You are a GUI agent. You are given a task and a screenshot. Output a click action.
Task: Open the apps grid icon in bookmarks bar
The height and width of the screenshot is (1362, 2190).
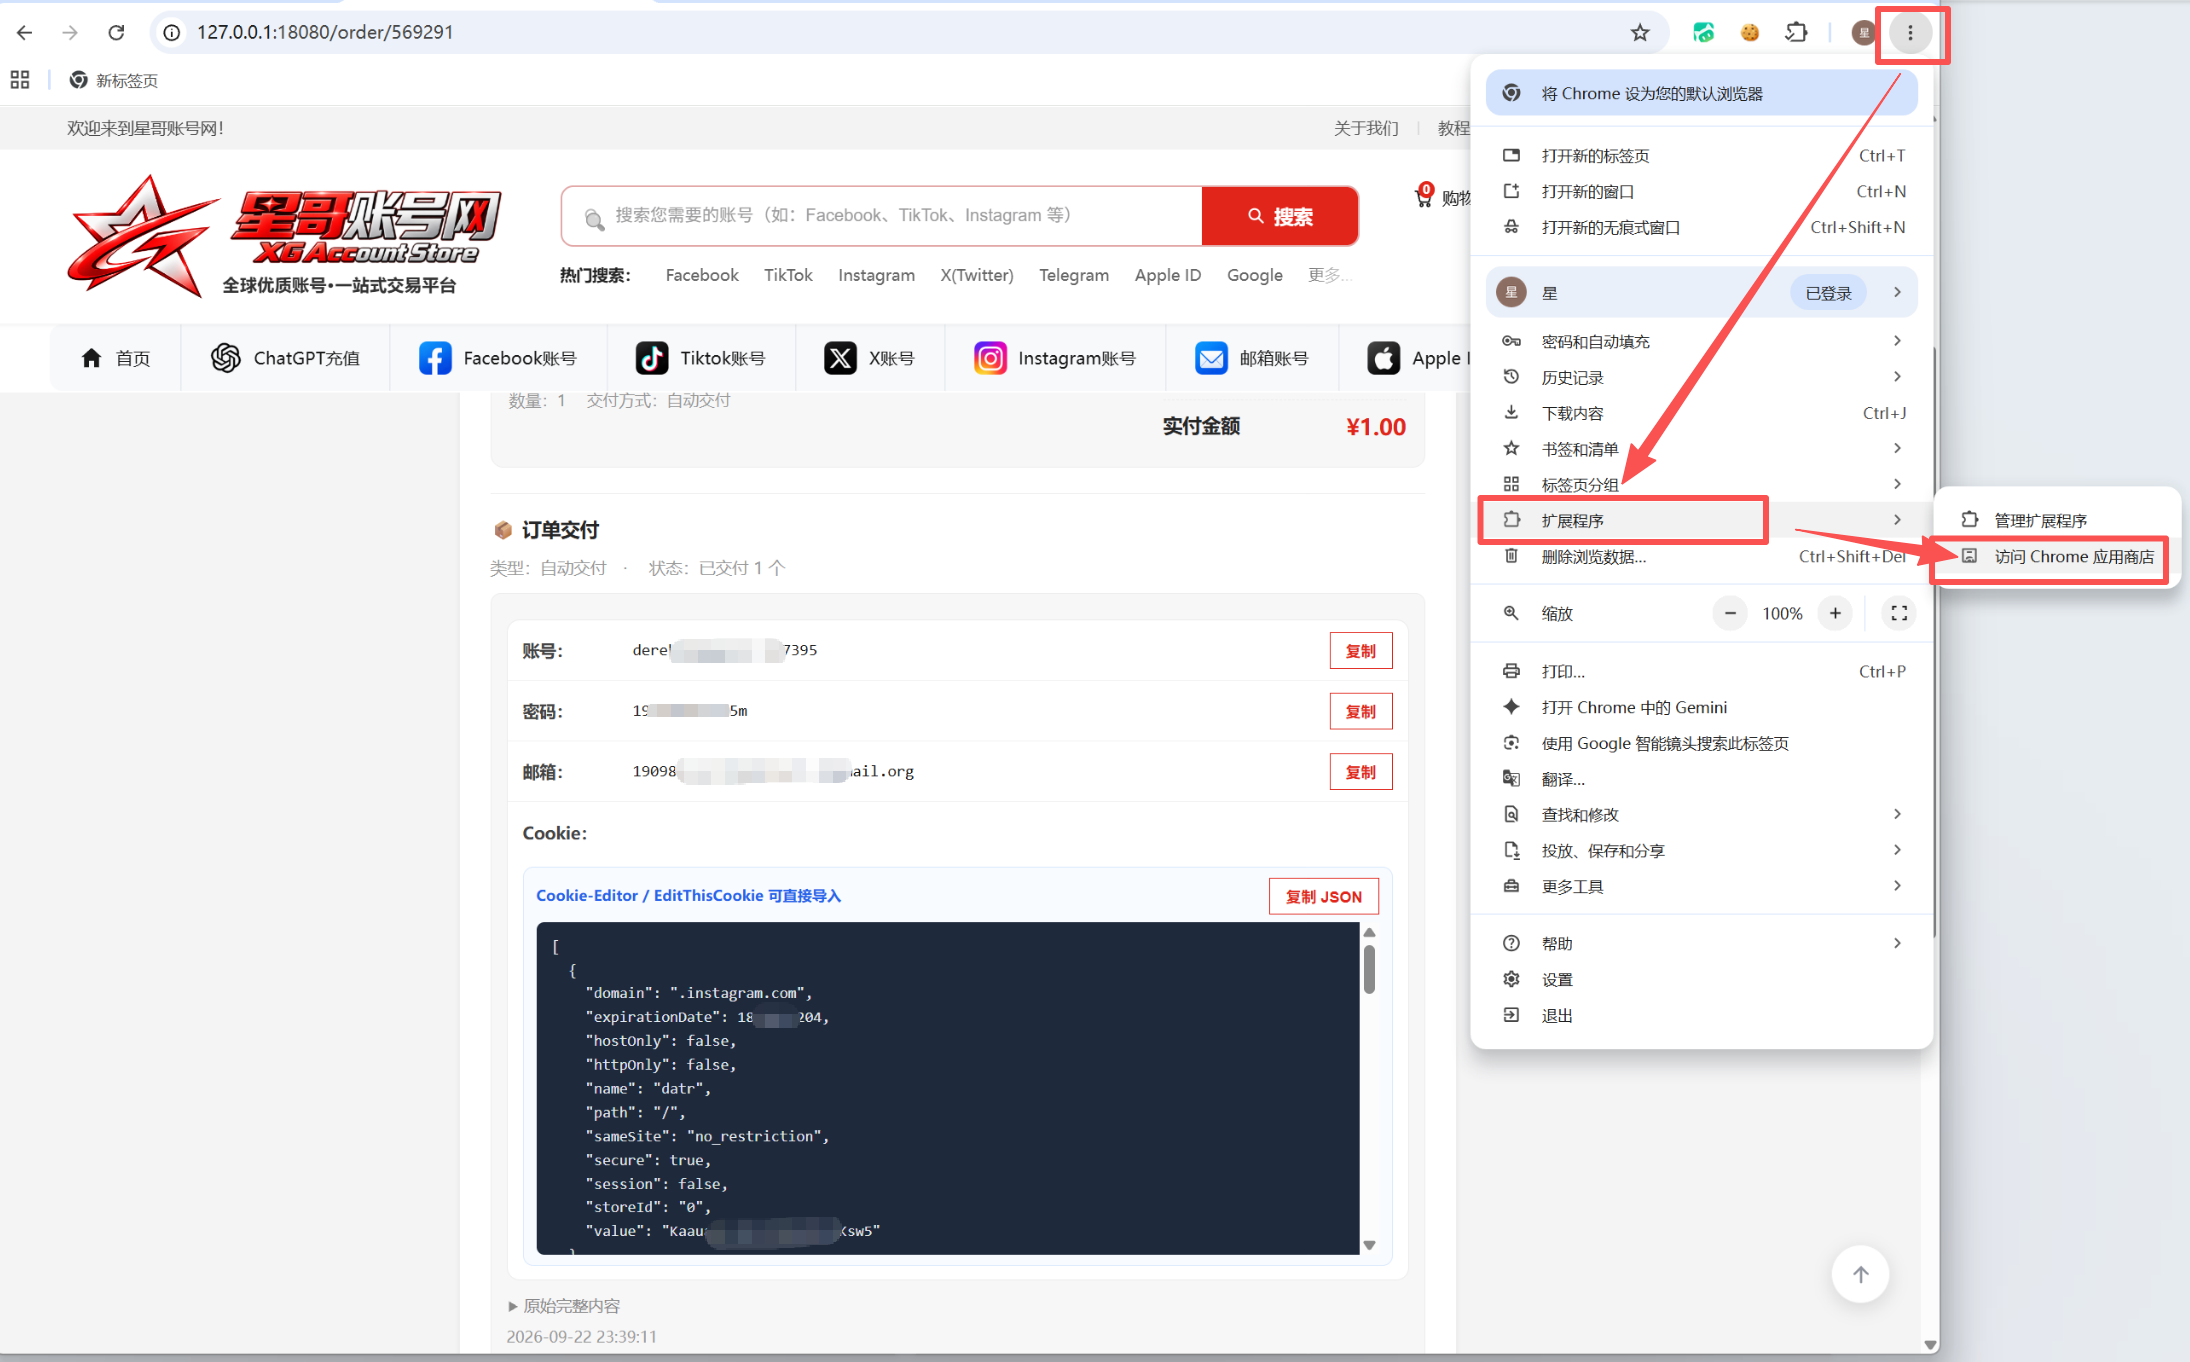click(20, 80)
